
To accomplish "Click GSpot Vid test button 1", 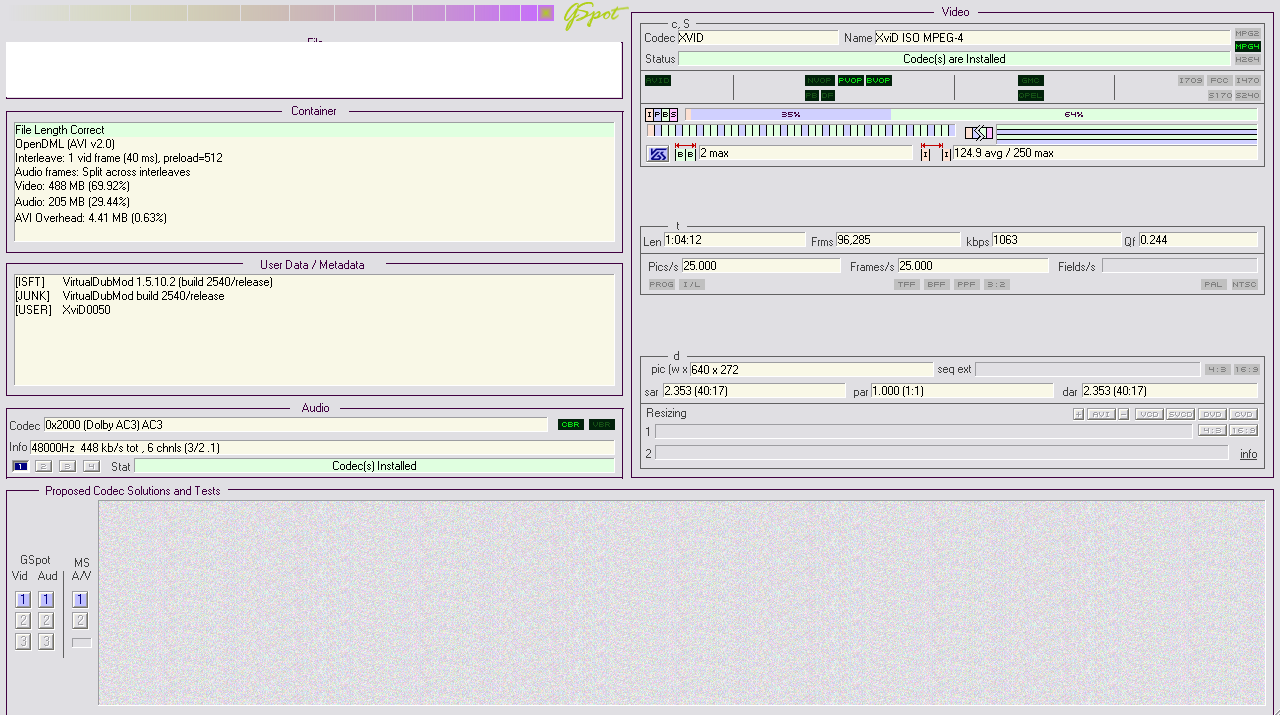I will (23, 600).
